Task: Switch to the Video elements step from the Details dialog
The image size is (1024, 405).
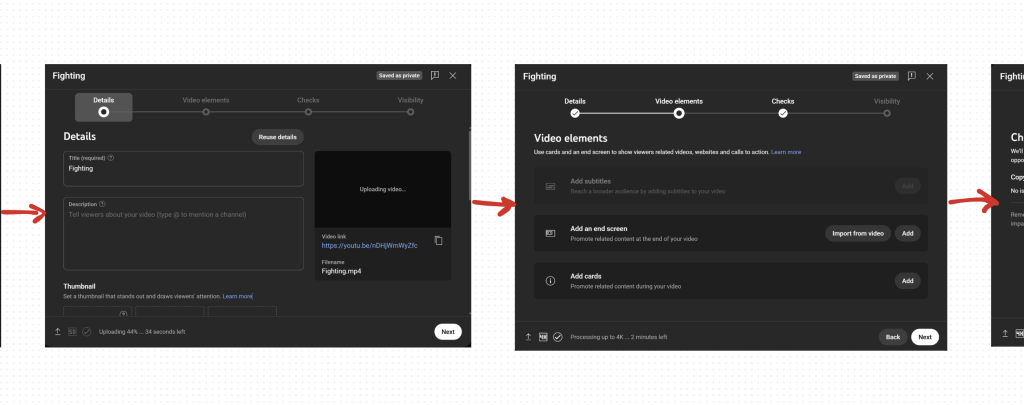Action: coord(206,111)
